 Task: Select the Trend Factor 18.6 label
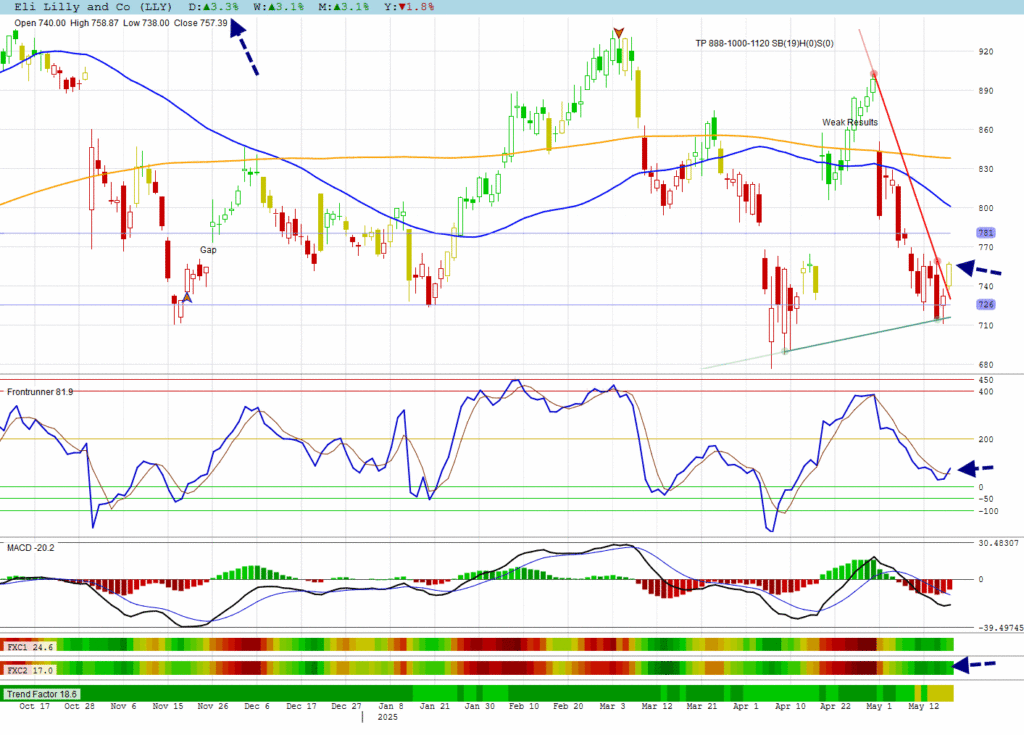tap(42, 694)
